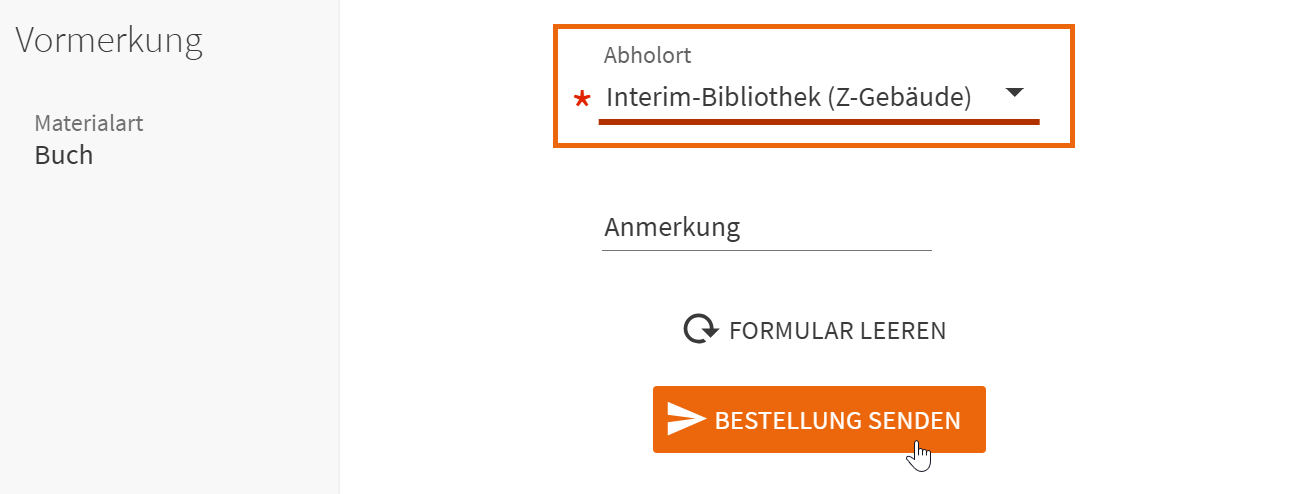The image size is (1299, 494).
Task: Open the Abholort dropdown arrow
Action: (x=1014, y=93)
